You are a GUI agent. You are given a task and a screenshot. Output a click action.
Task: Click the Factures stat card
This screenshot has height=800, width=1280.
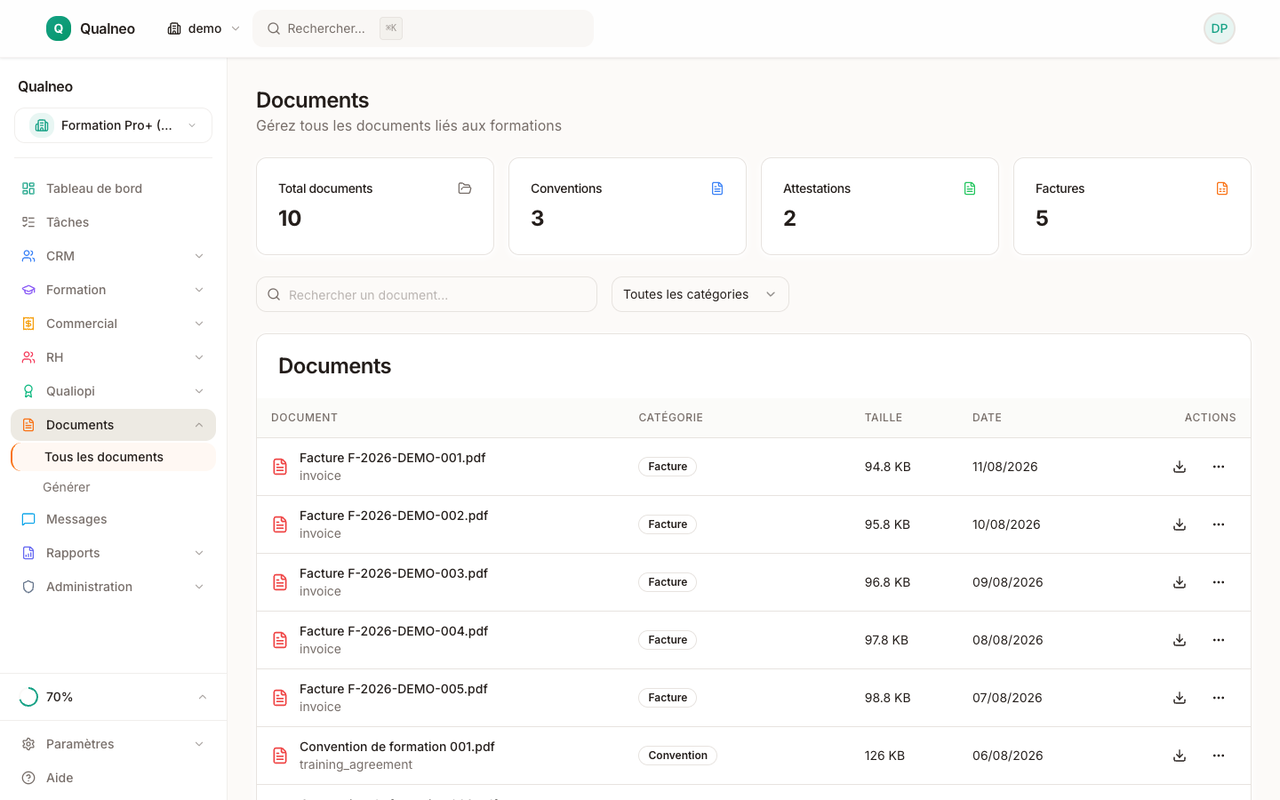[1132, 206]
